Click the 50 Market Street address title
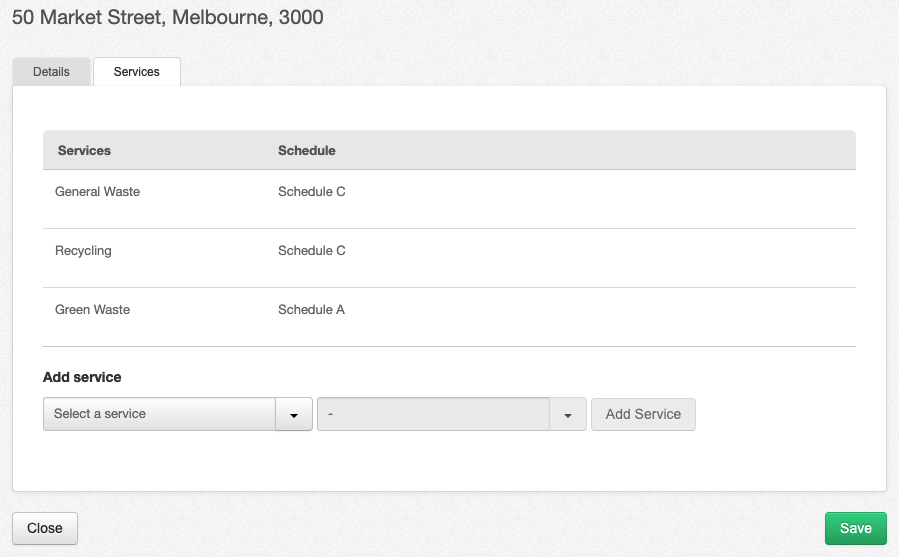Viewport: 899px width, 557px height. point(167,17)
